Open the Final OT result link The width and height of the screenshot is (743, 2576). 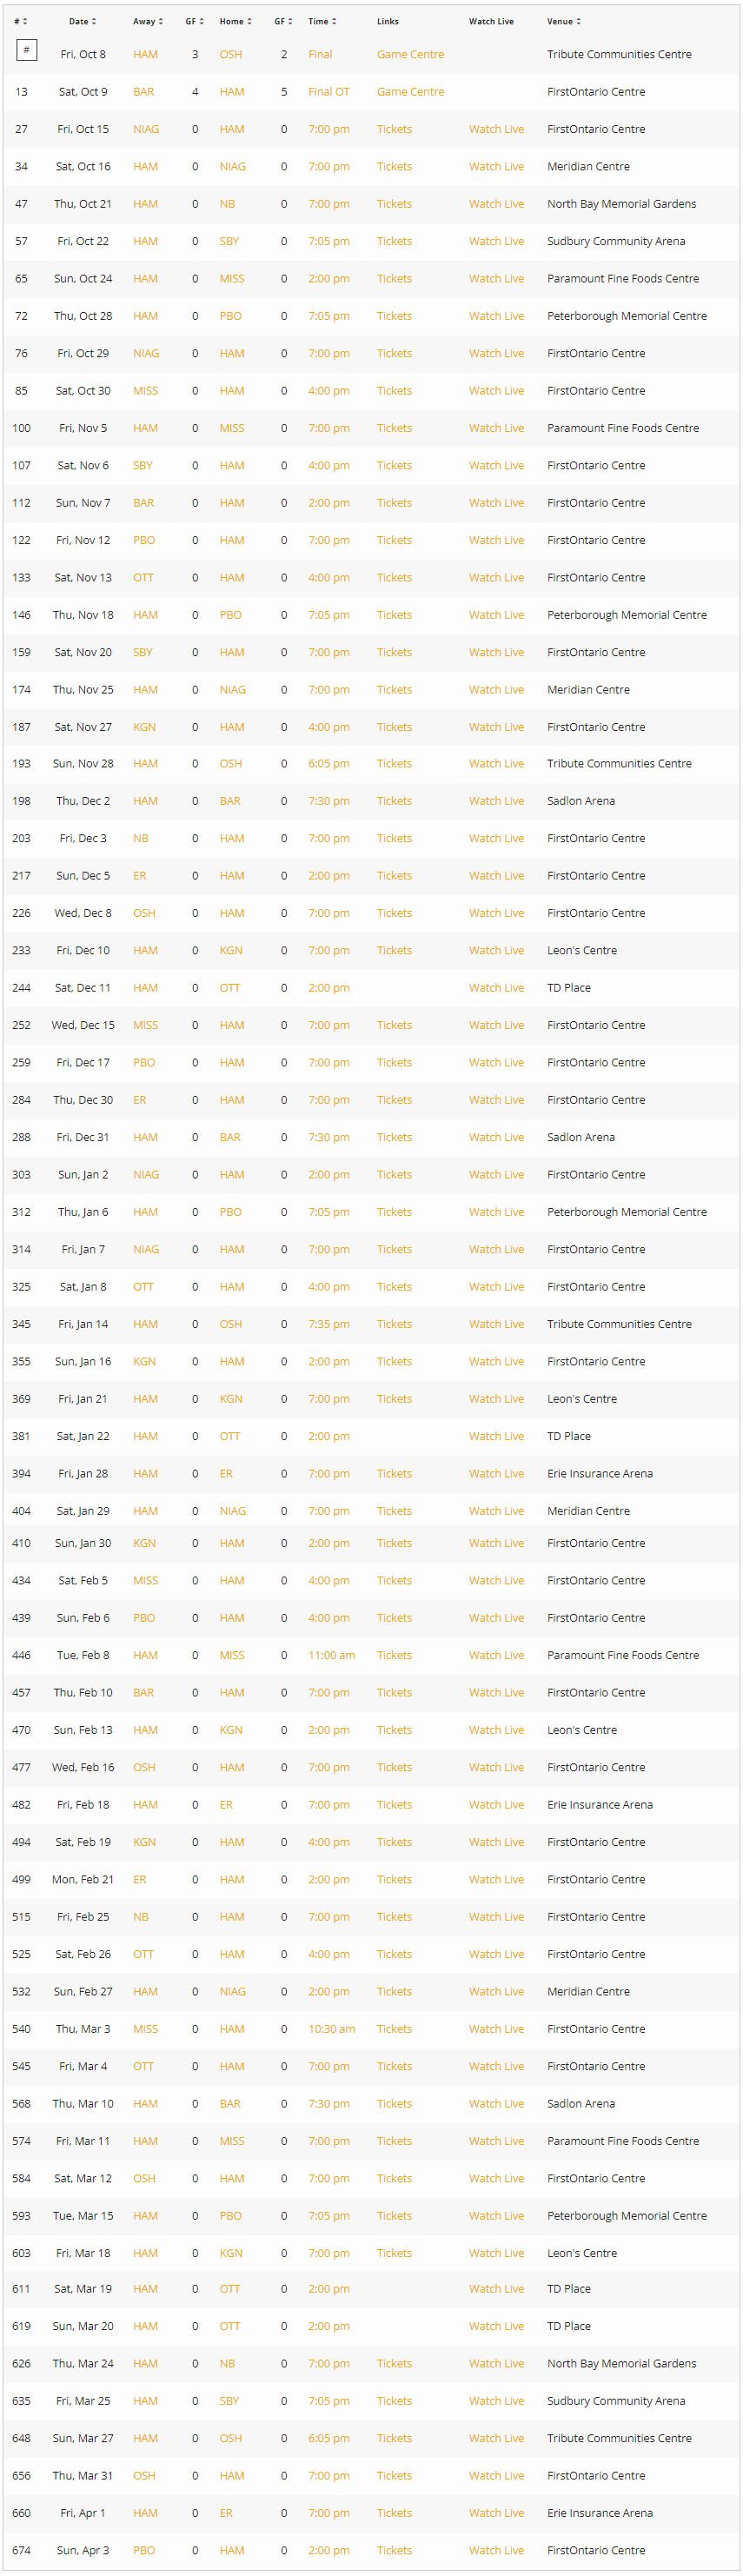329,91
